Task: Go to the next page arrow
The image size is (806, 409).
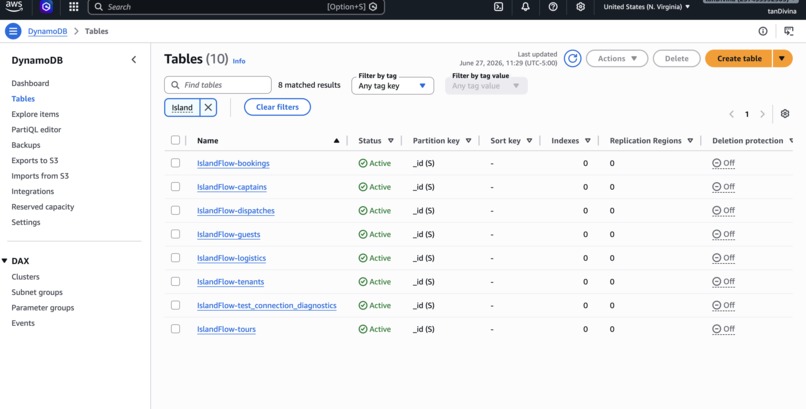Action: click(762, 114)
